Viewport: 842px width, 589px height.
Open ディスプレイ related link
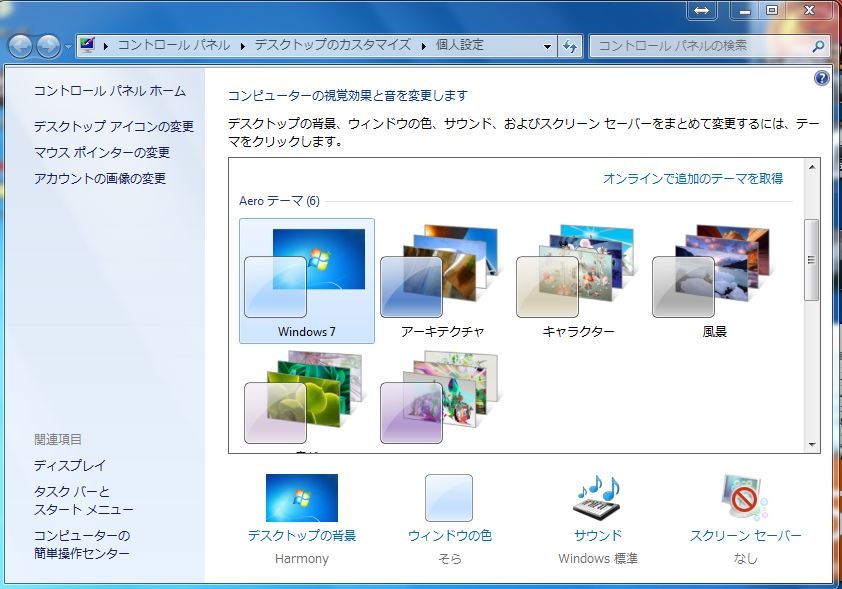(70, 466)
